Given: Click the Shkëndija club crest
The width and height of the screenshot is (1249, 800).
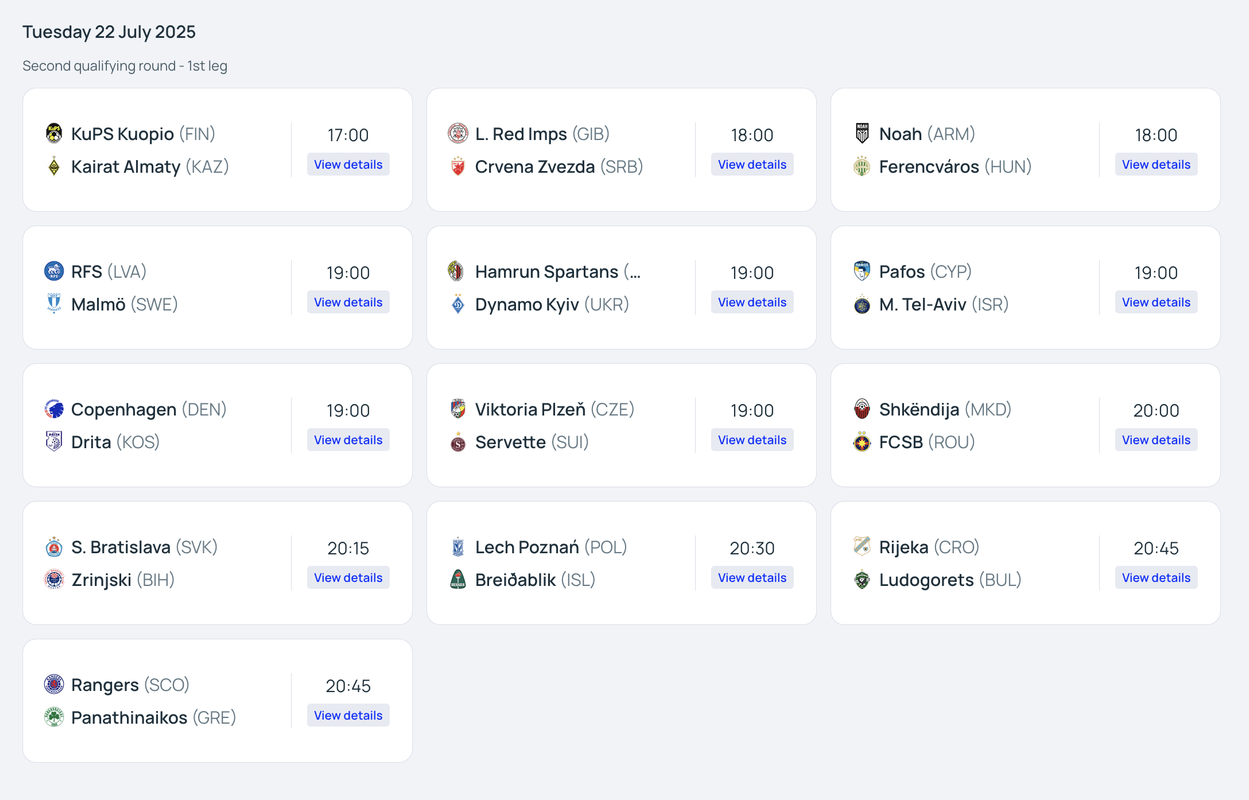Looking at the screenshot, I should (x=862, y=409).
